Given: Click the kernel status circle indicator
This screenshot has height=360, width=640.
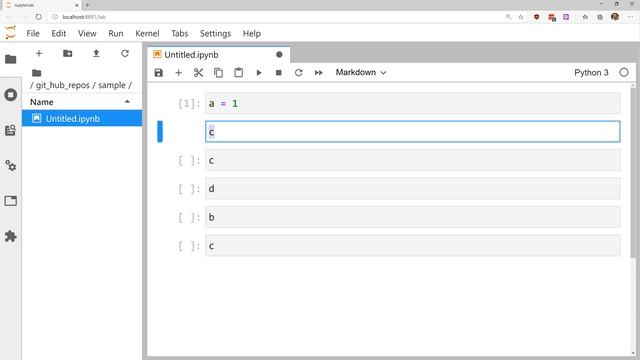Looking at the screenshot, I should click(624, 73).
